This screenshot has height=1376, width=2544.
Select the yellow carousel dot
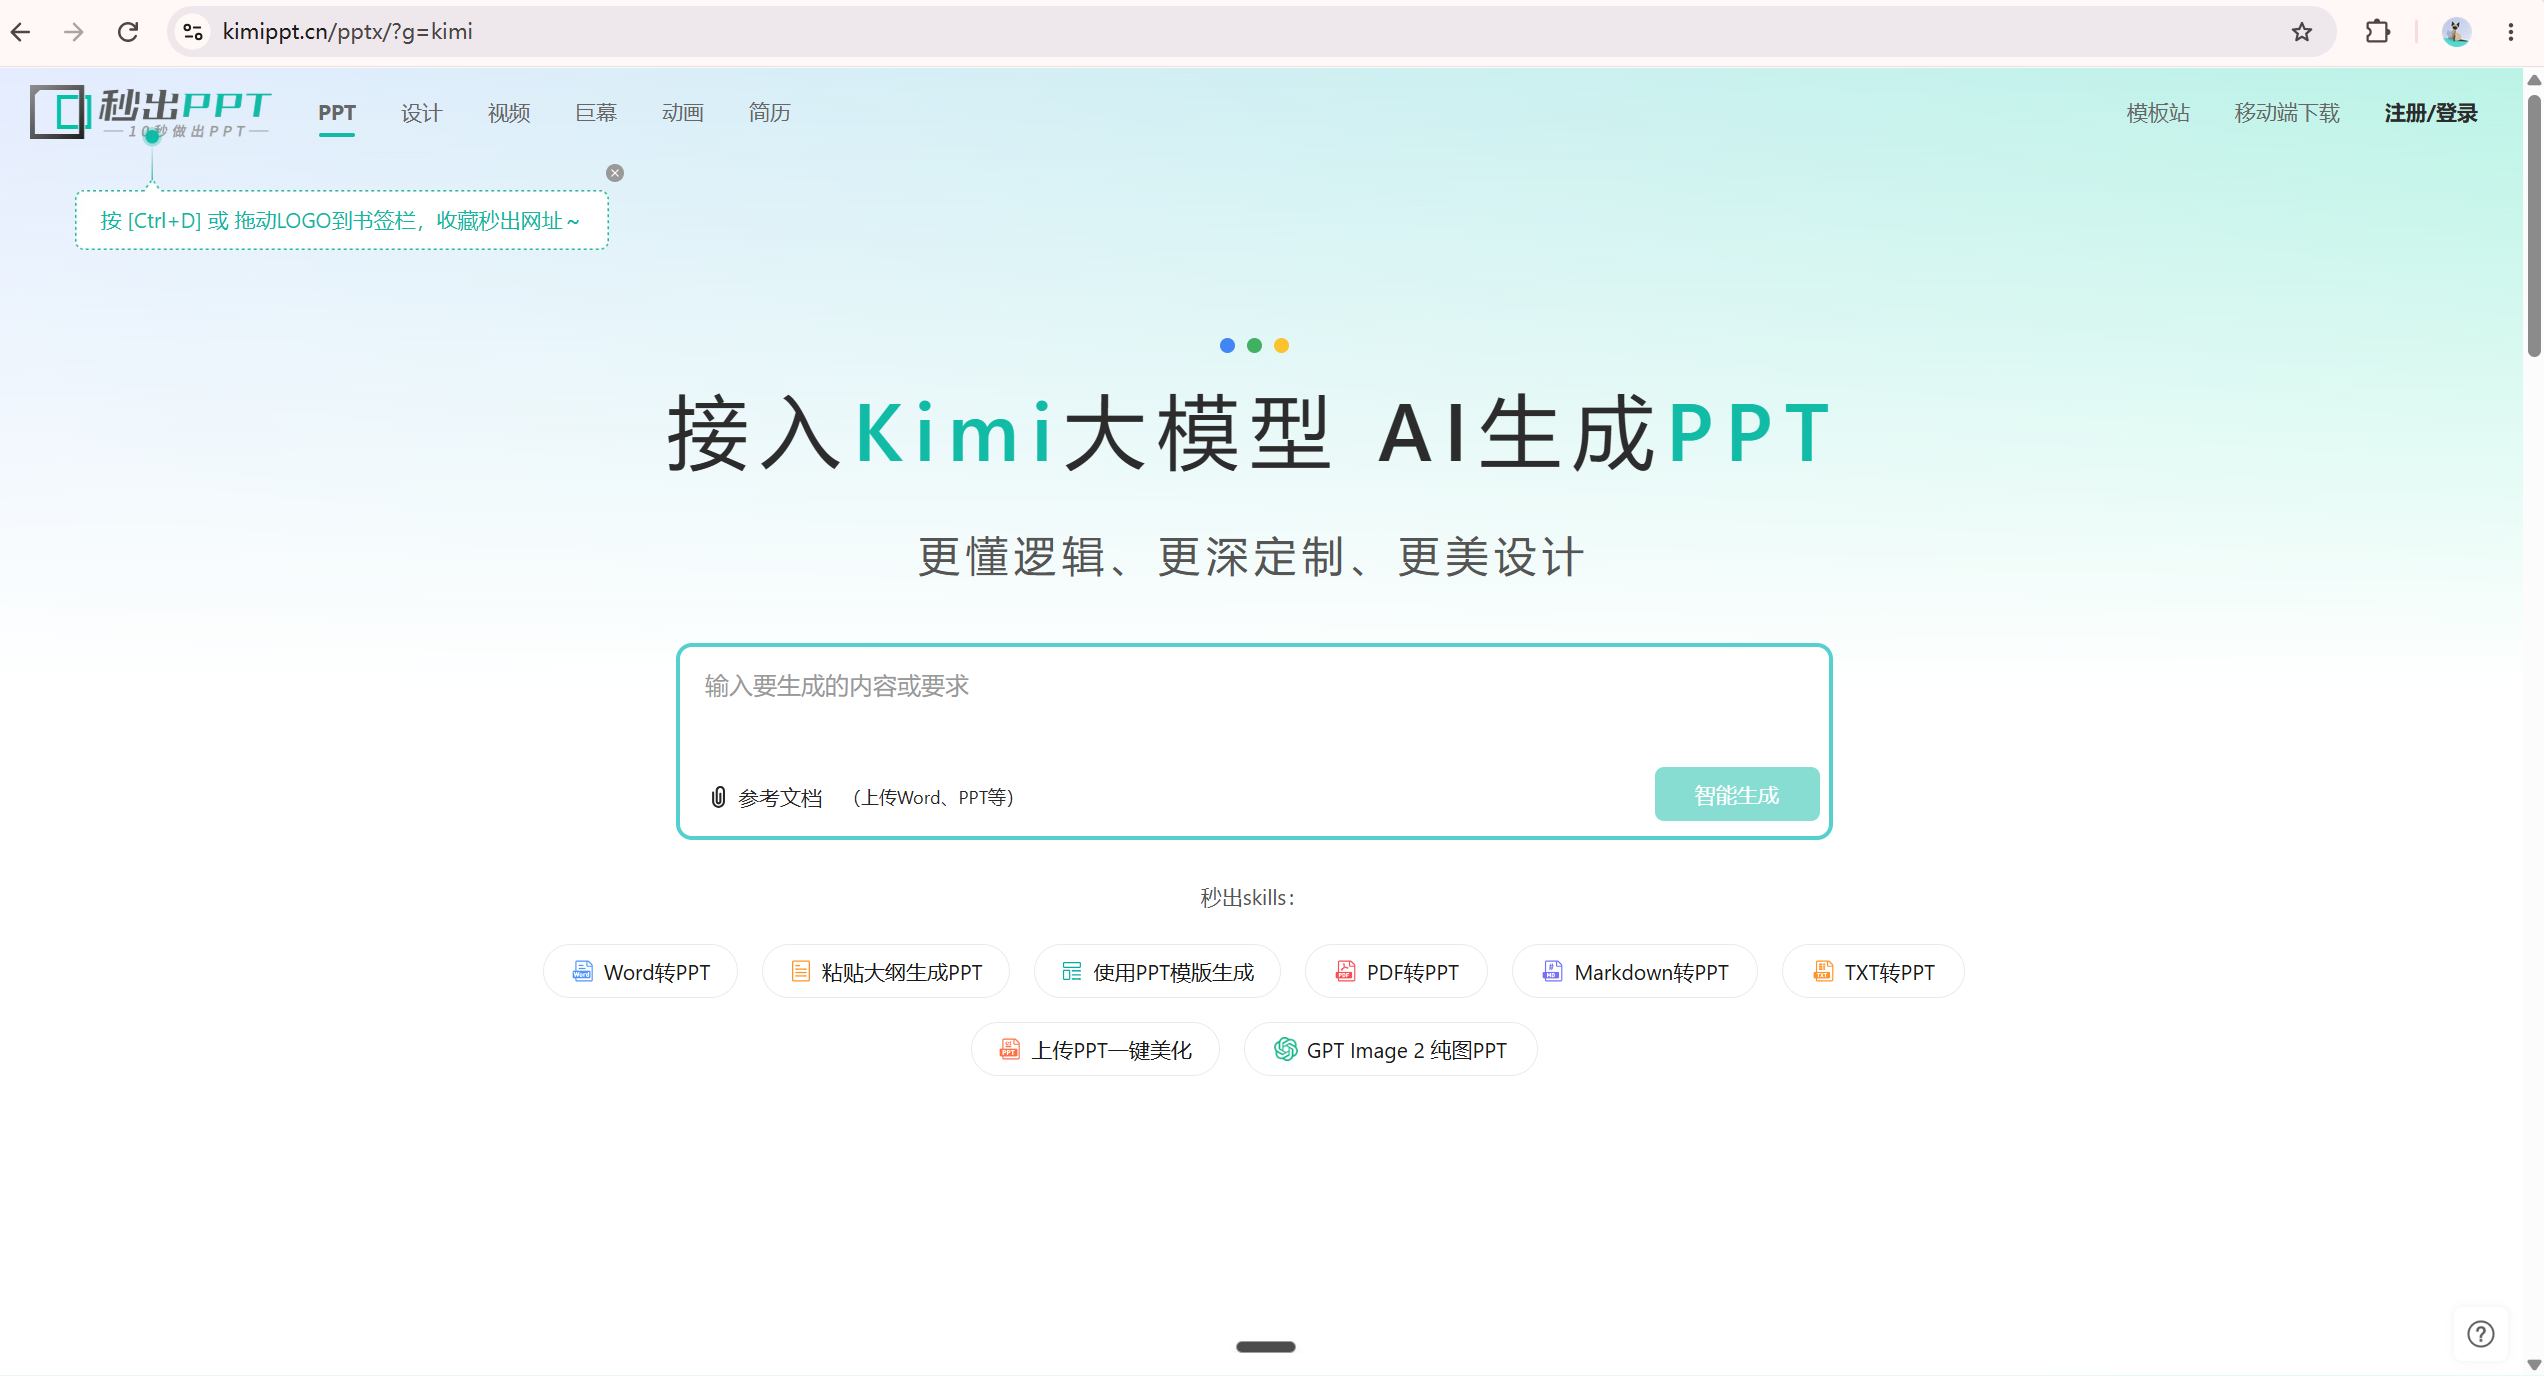[1281, 346]
